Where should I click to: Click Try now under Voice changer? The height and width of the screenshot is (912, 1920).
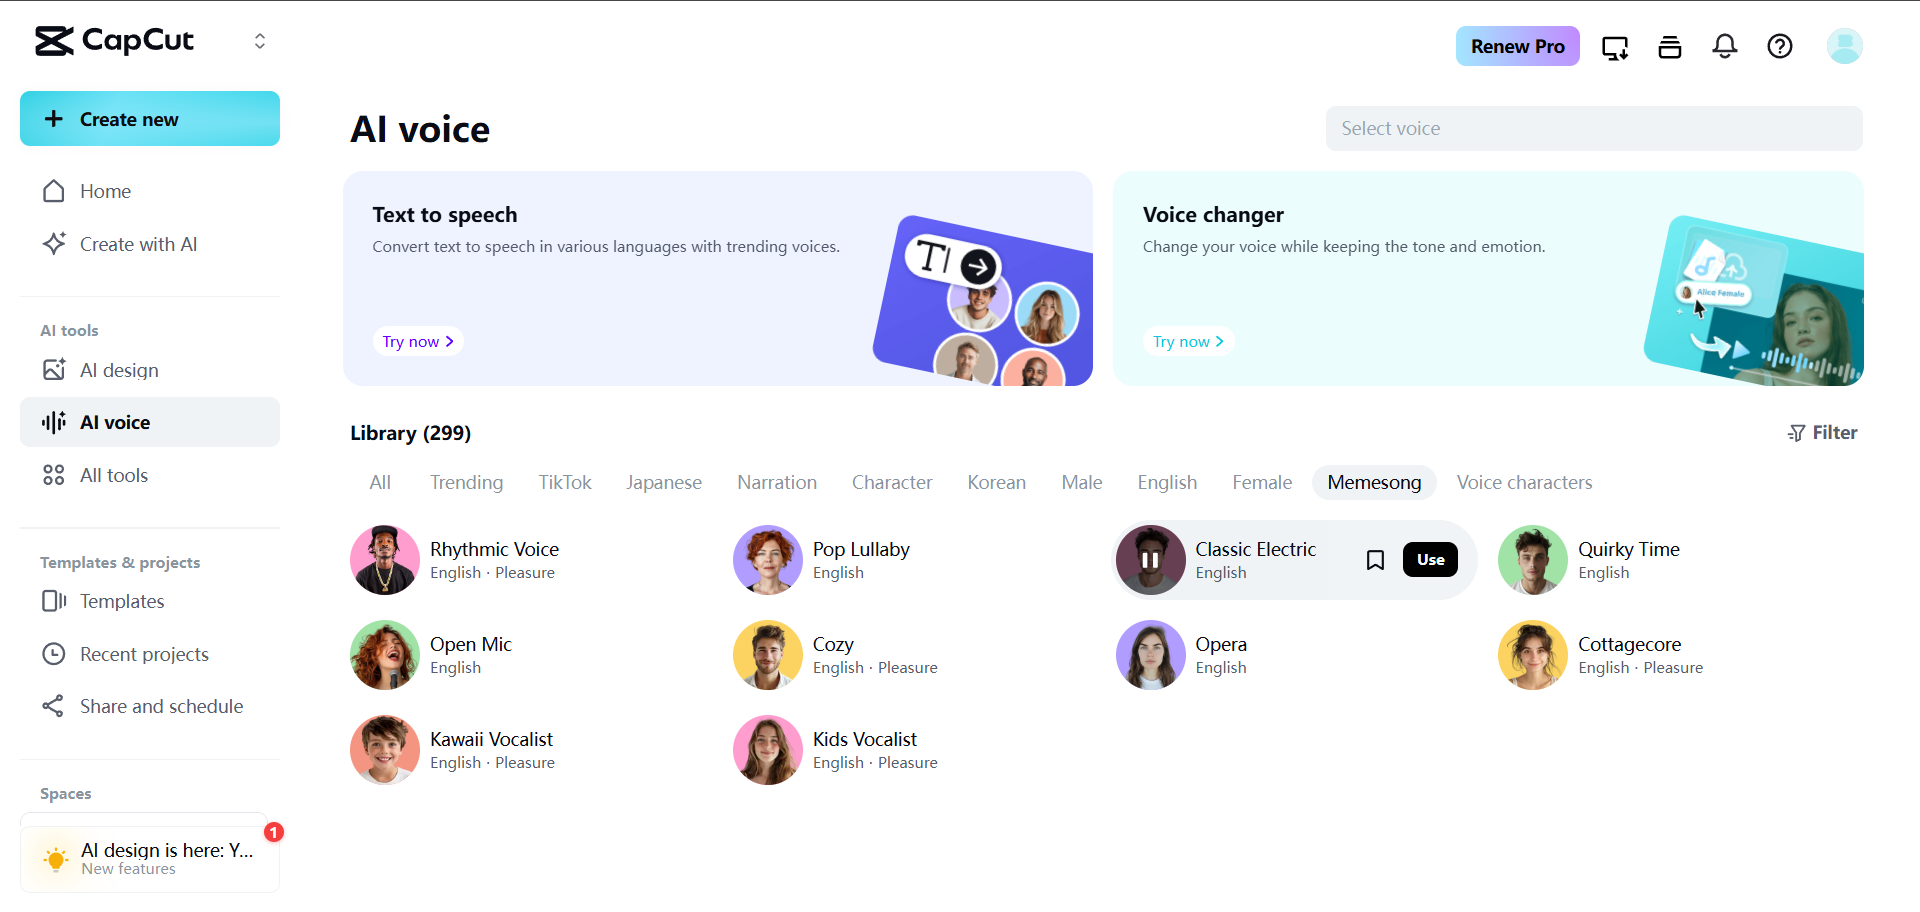point(1188,342)
